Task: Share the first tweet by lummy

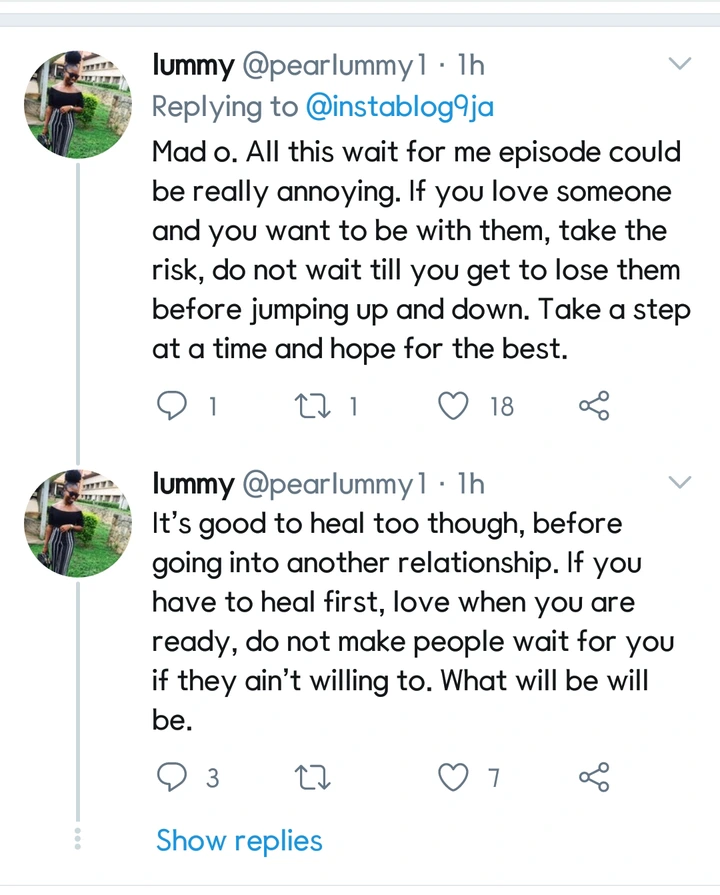Action: (x=594, y=405)
